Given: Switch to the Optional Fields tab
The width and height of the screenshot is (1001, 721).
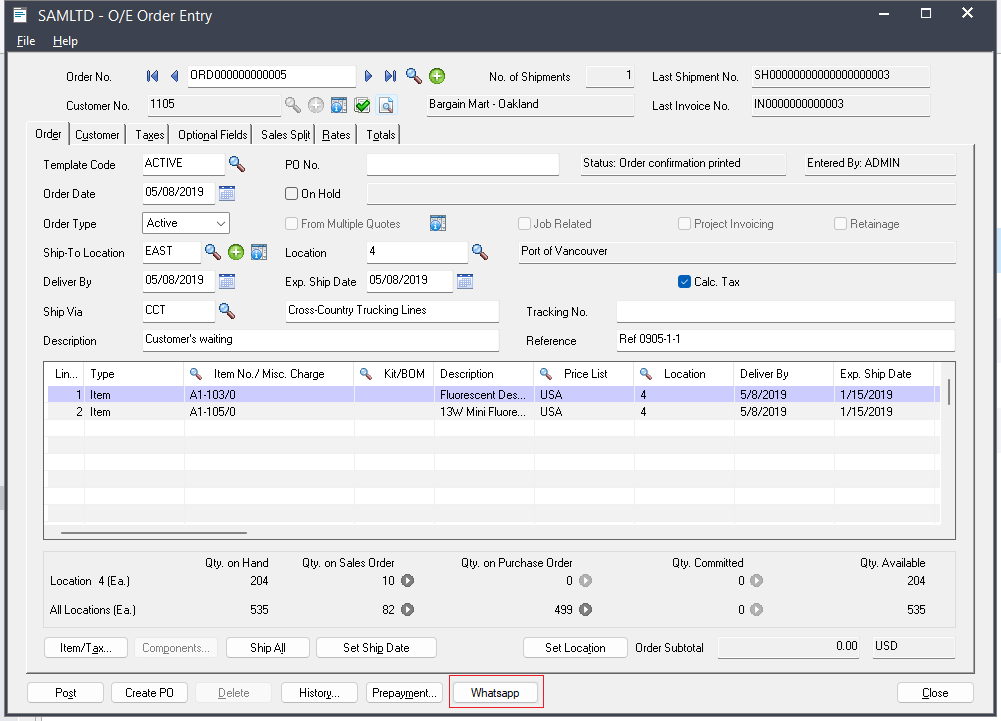Looking at the screenshot, I should [212, 135].
